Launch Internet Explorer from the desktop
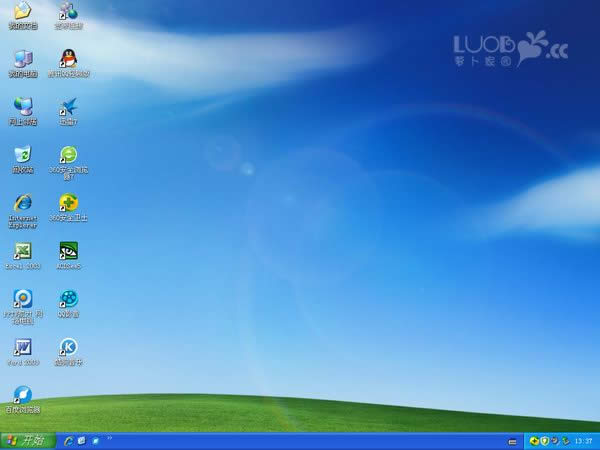The width and height of the screenshot is (600, 450). click(x=22, y=203)
